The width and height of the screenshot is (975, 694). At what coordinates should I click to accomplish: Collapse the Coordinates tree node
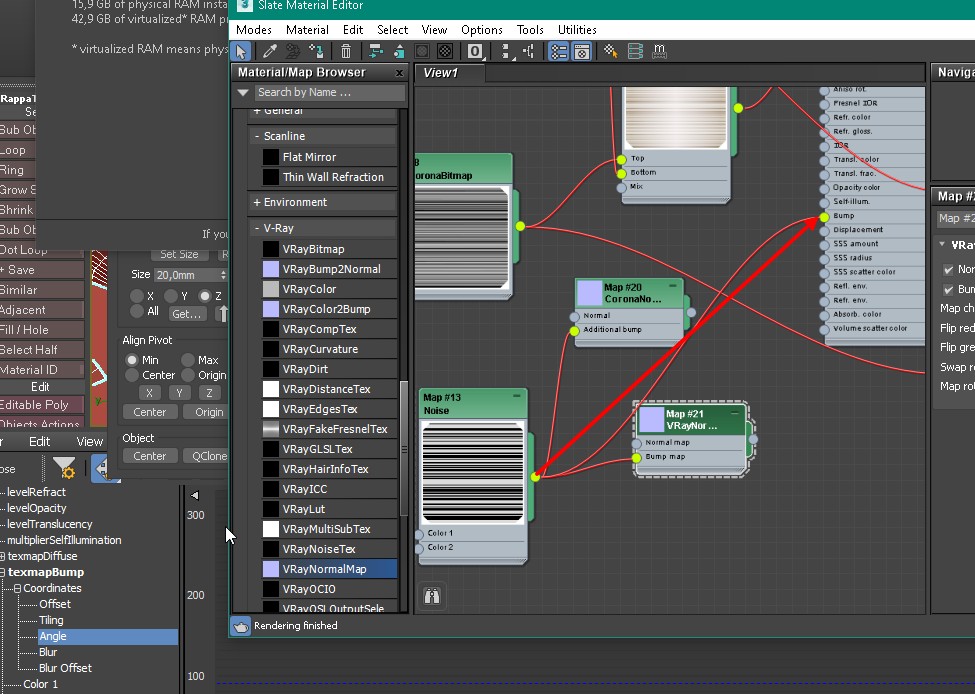[x=17, y=589]
